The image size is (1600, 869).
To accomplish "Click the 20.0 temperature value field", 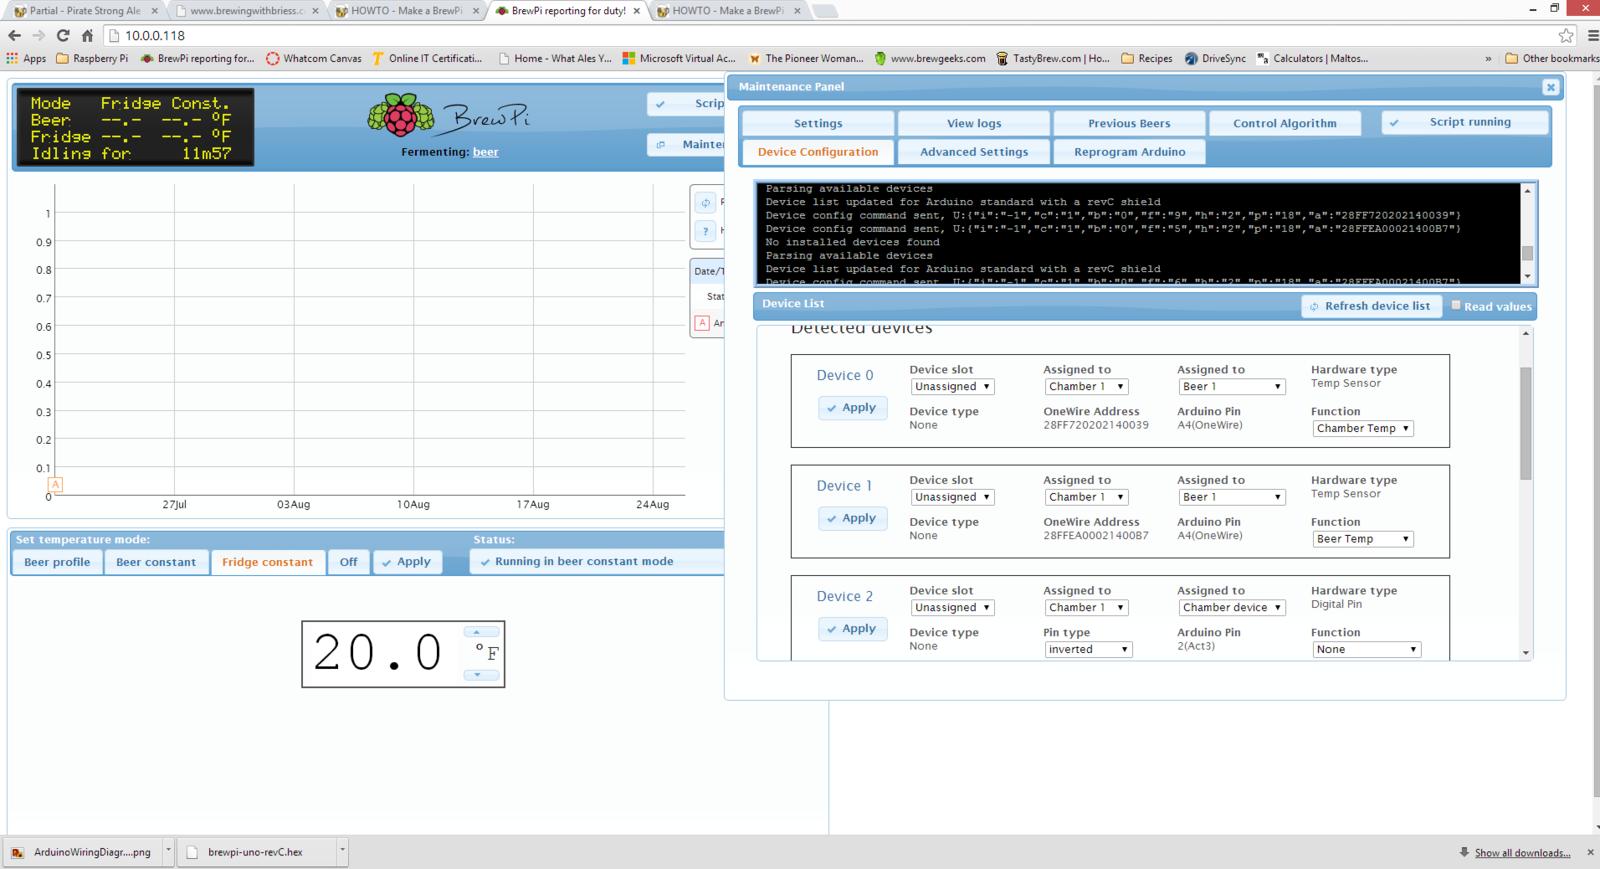I will tap(378, 653).
